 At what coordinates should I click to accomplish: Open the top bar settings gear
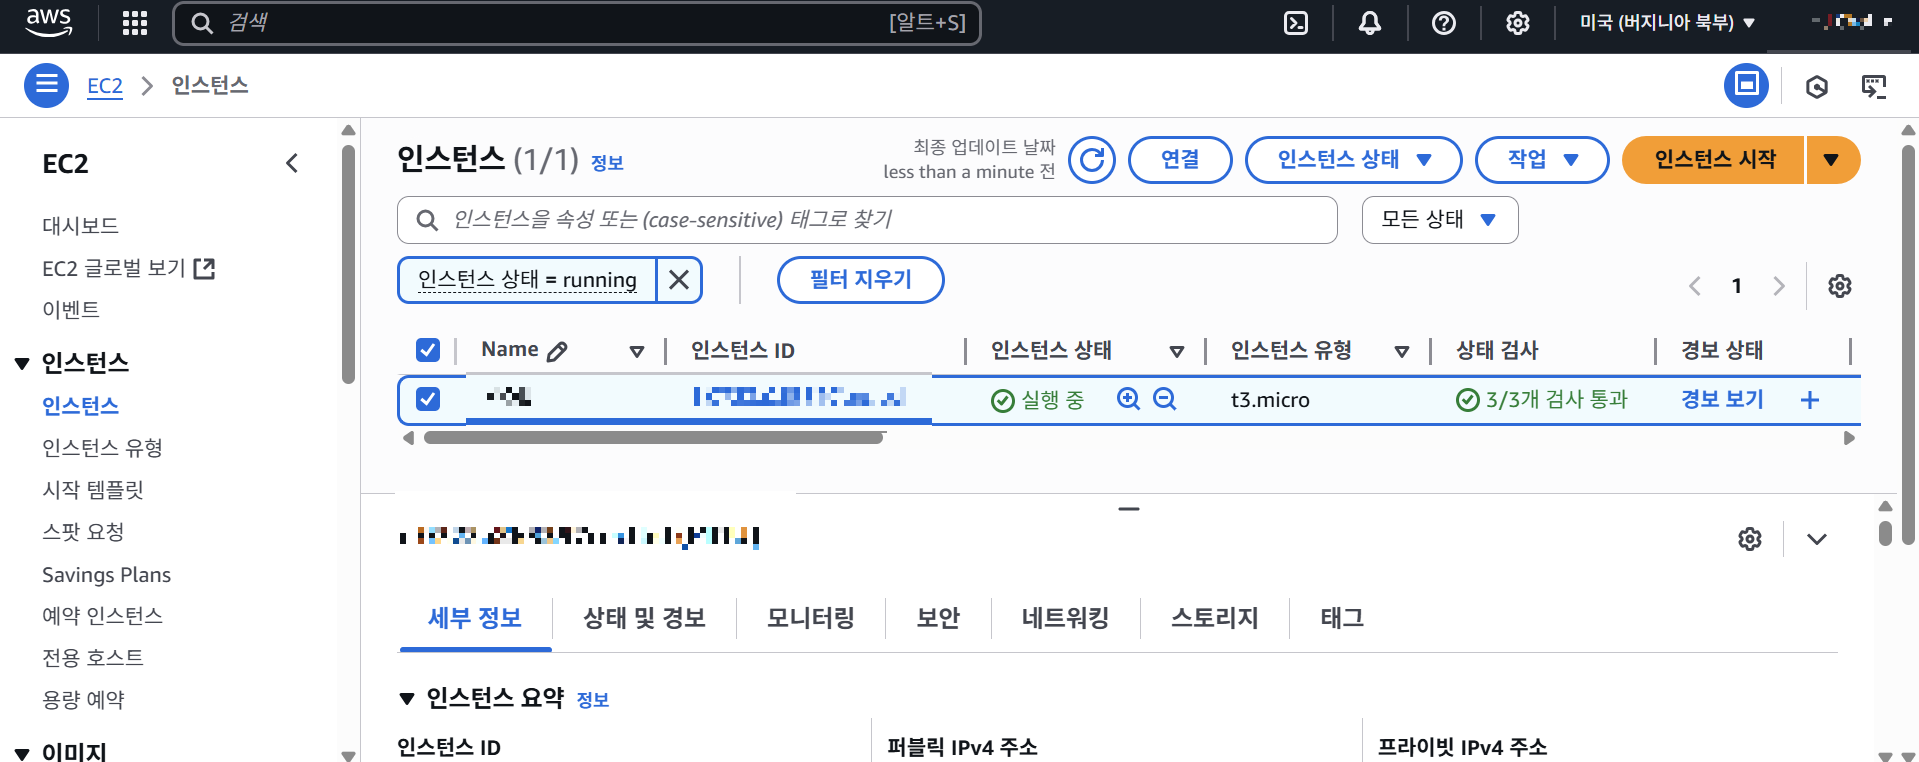point(1518,23)
